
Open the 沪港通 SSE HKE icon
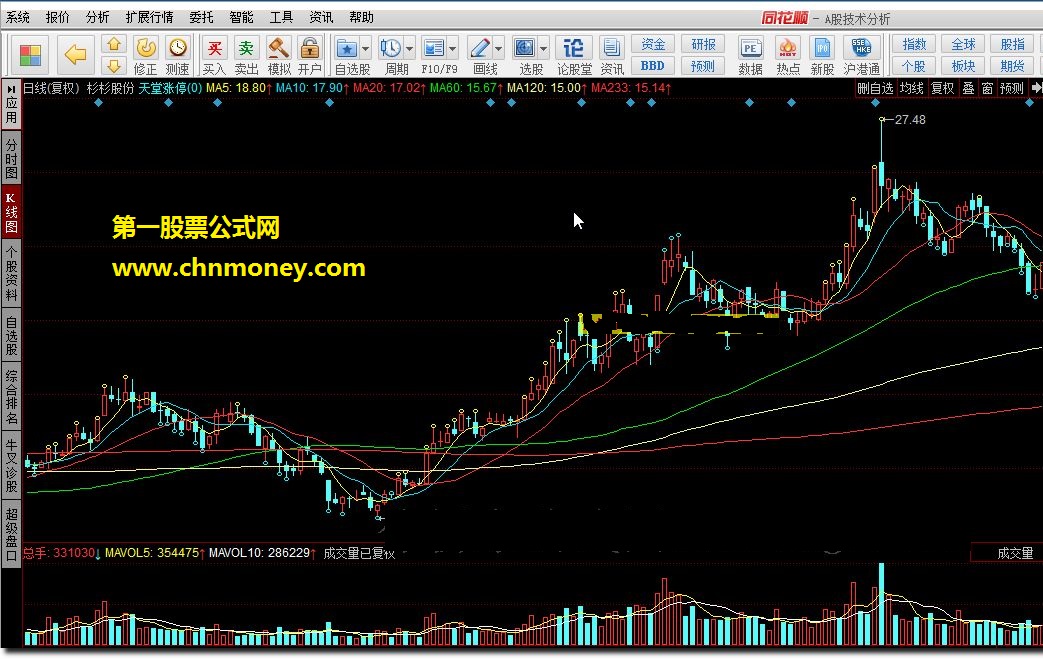pyautogui.click(x=861, y=55)
